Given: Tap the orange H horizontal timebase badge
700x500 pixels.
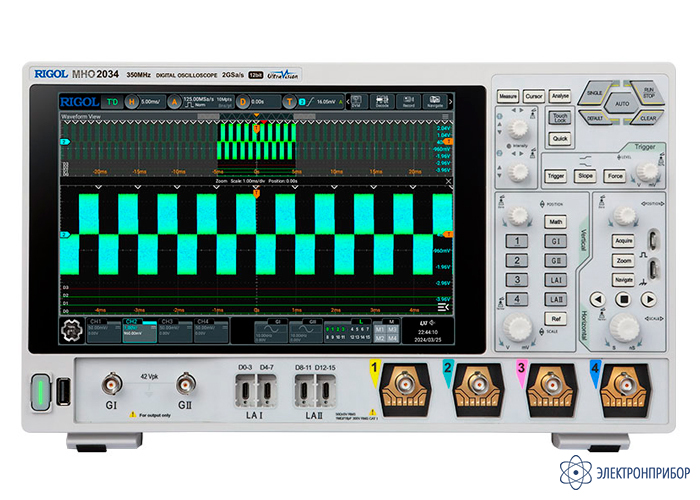Looking at the screenshot, I should (x=131, y=102).
